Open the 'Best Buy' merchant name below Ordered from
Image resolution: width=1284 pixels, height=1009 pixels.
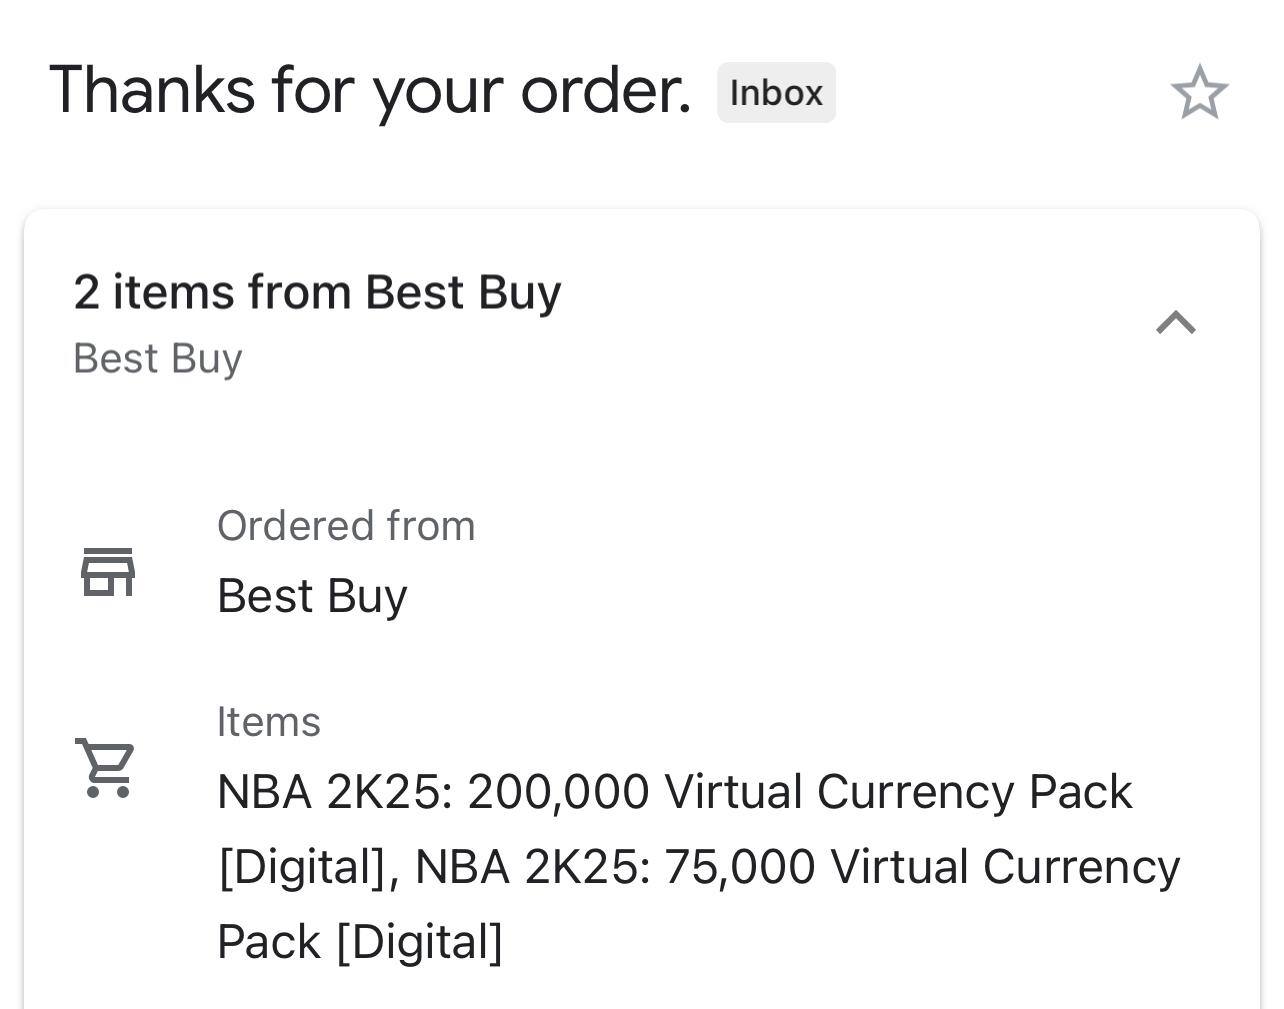click(x=312, y=596)
